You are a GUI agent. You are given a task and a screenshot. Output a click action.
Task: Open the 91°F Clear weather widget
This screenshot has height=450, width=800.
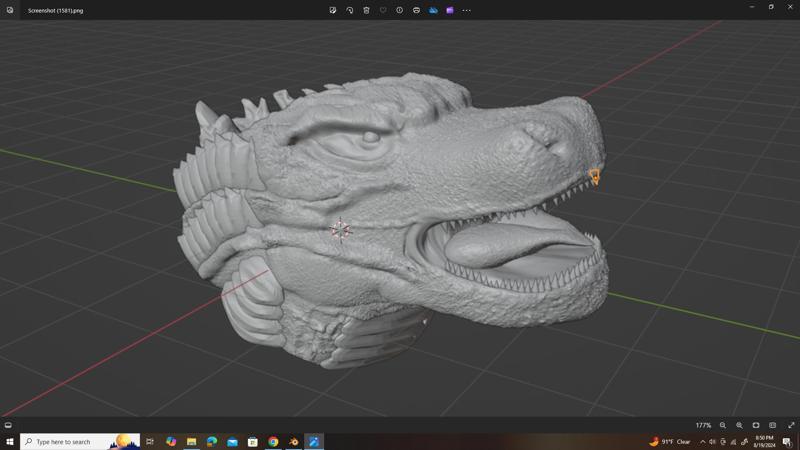[669, 442]
